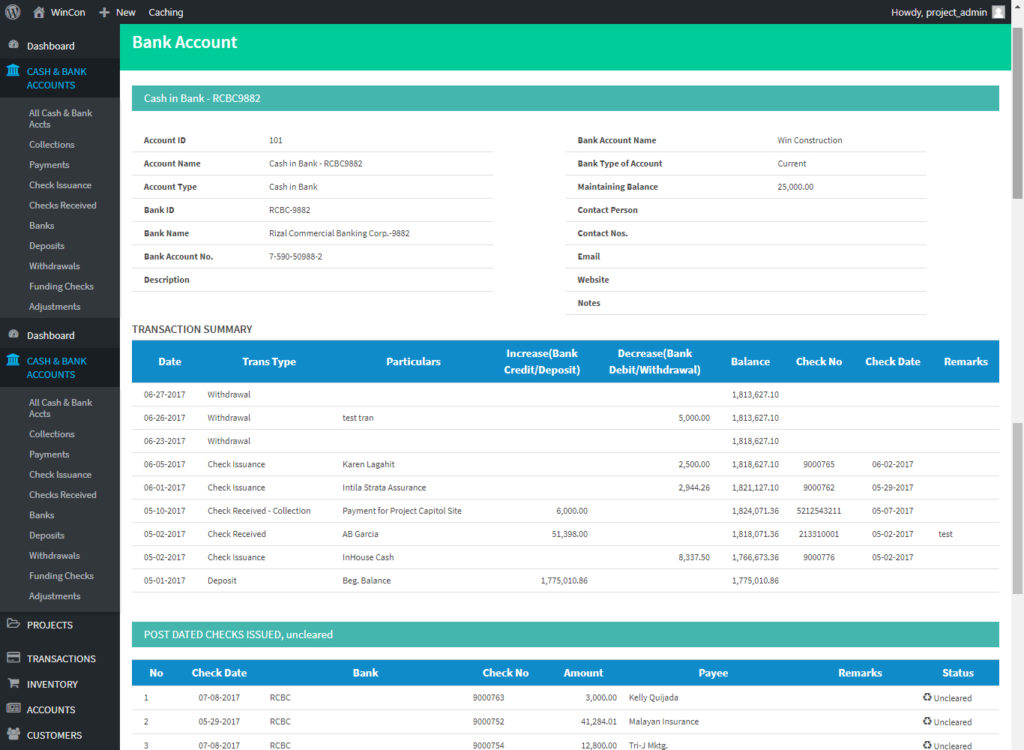Click the Customers people icon
Viewport: 1024px width, 750px height.
(13, 735)
